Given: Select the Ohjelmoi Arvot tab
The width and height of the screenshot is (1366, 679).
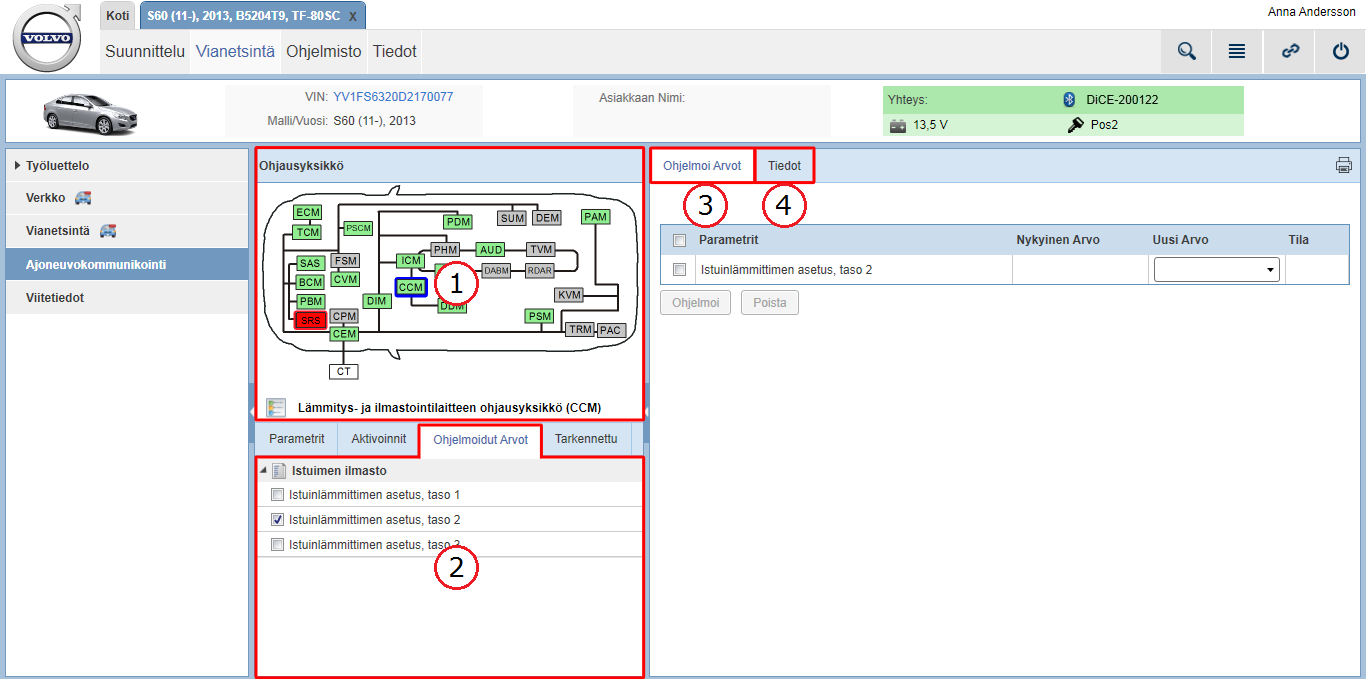Looking at the screenshot, I should tap(702, 166).
